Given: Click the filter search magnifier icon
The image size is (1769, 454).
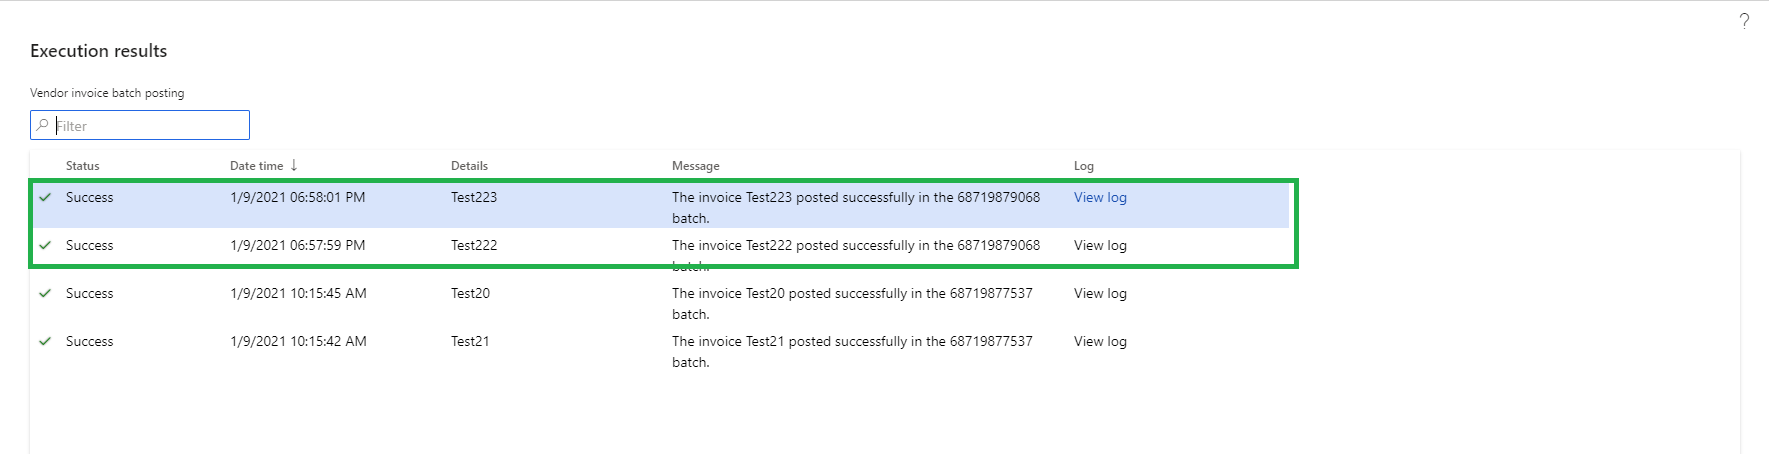Looking at the screenshot, I should point(42,125).
